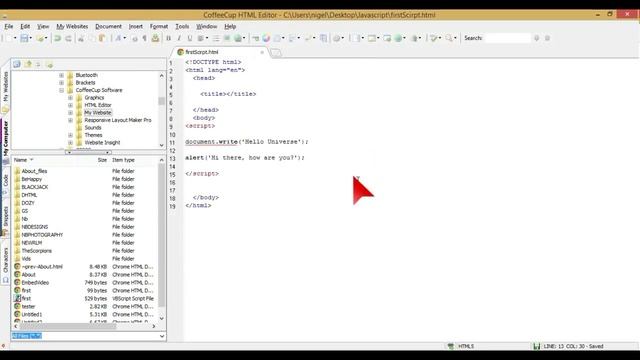640x360 pixels.
Task: Expand the Website Insight folder node
Action: pos(70,142)
